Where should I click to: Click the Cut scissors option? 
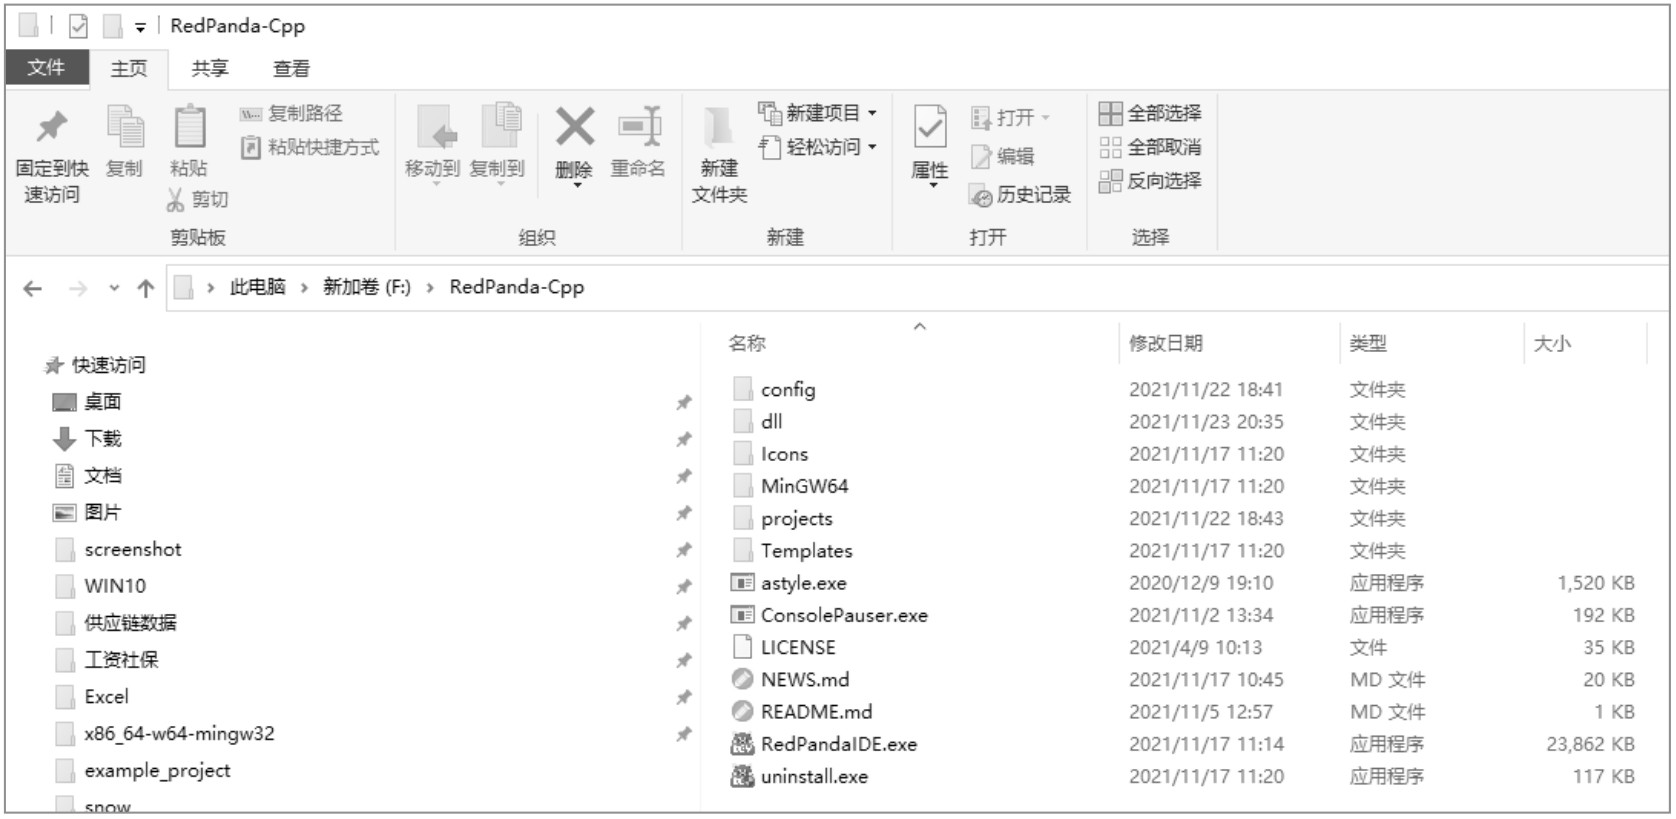(x=198, y=199)
